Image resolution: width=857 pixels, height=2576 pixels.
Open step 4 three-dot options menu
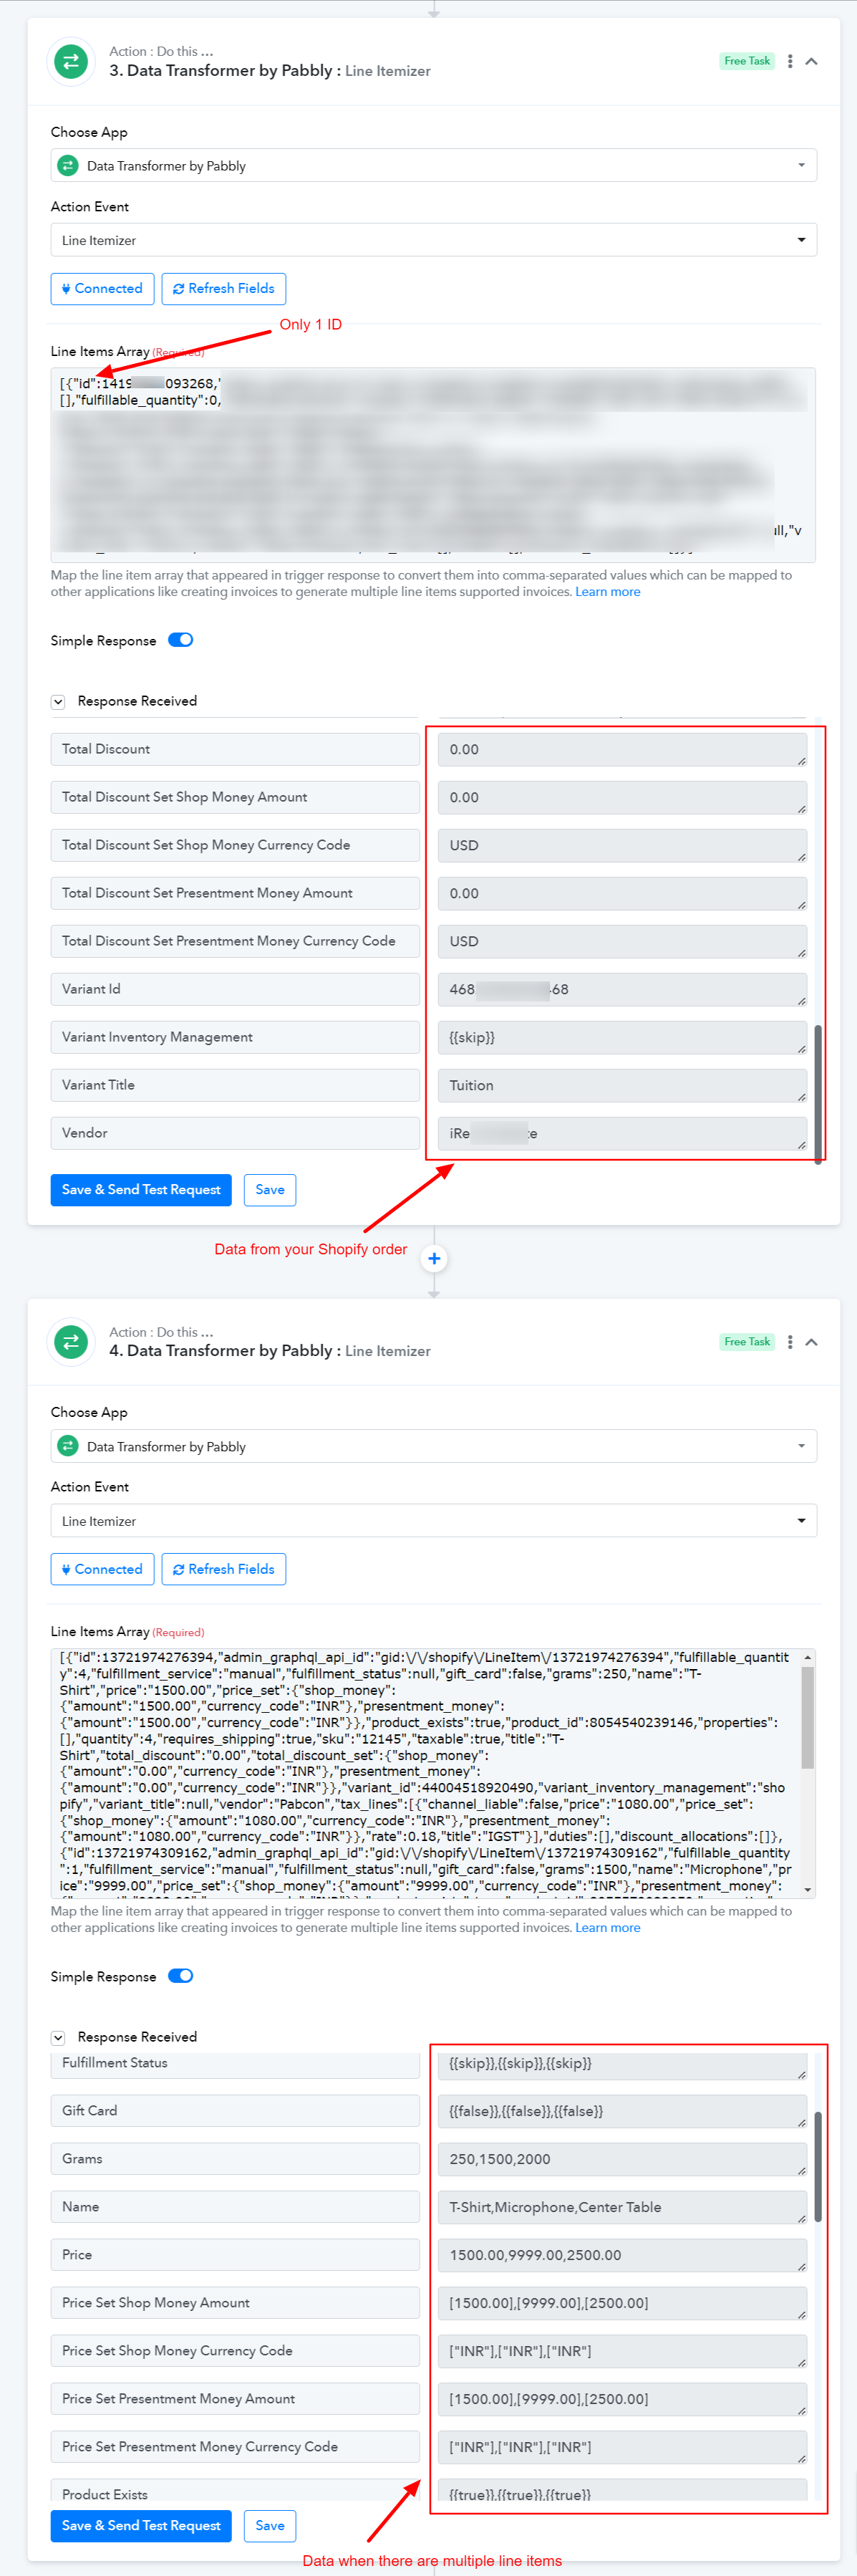pos(790,1342)
